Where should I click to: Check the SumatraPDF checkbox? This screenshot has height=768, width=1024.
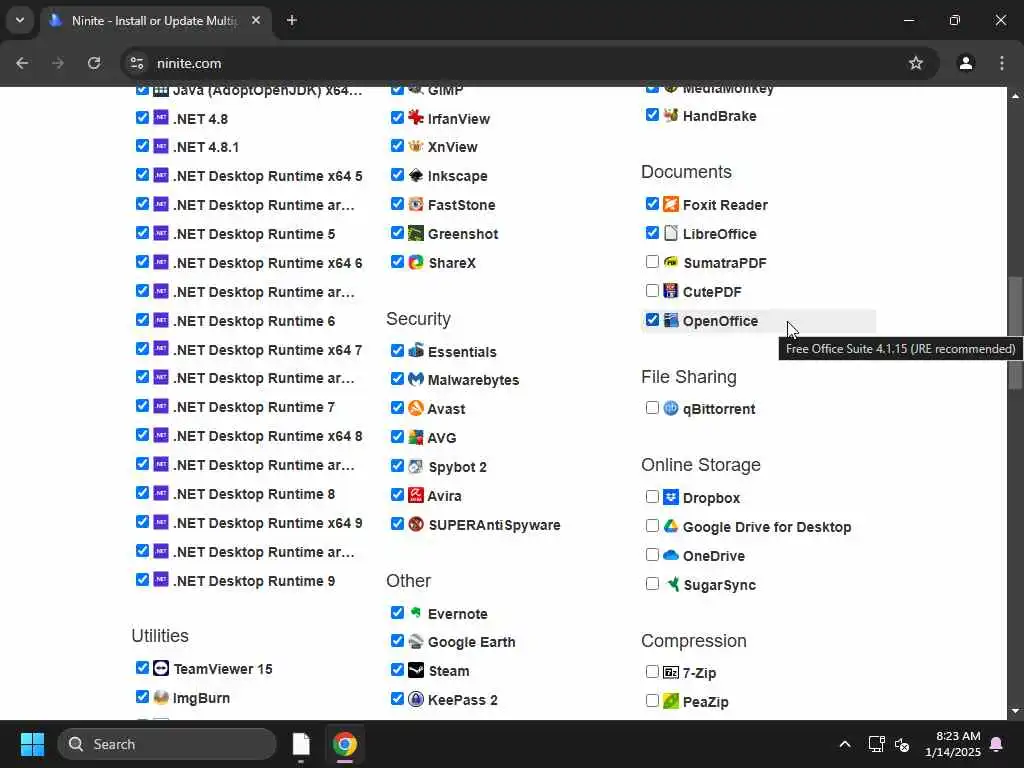[652, 262]
